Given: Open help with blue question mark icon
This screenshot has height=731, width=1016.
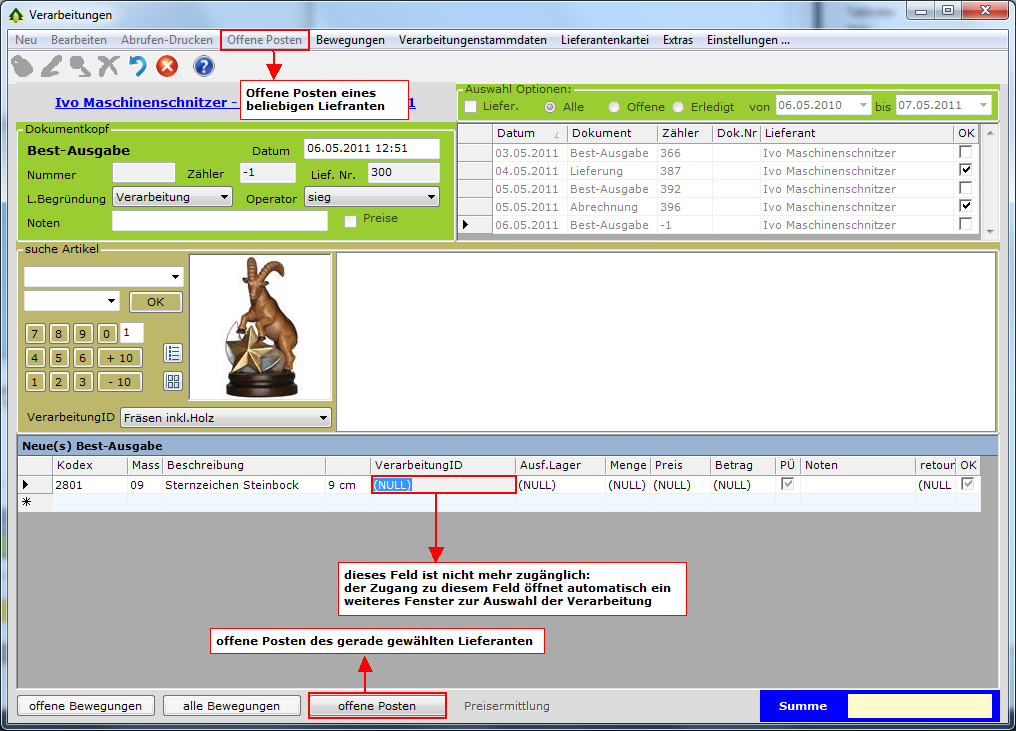Looking at the screenshot, I should 204,67.
